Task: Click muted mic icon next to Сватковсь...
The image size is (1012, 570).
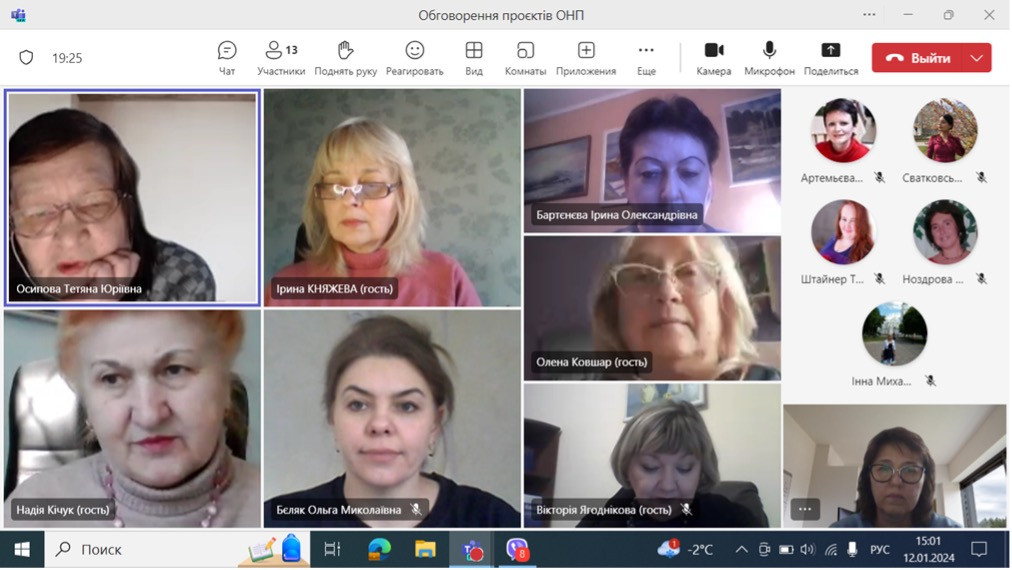Action: click(982, 178)
